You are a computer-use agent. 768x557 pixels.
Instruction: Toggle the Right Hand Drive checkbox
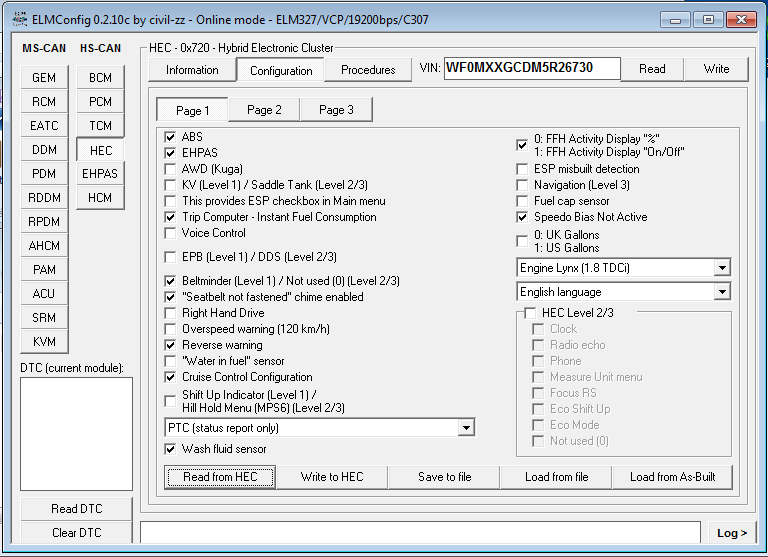(x=170, y=313)
